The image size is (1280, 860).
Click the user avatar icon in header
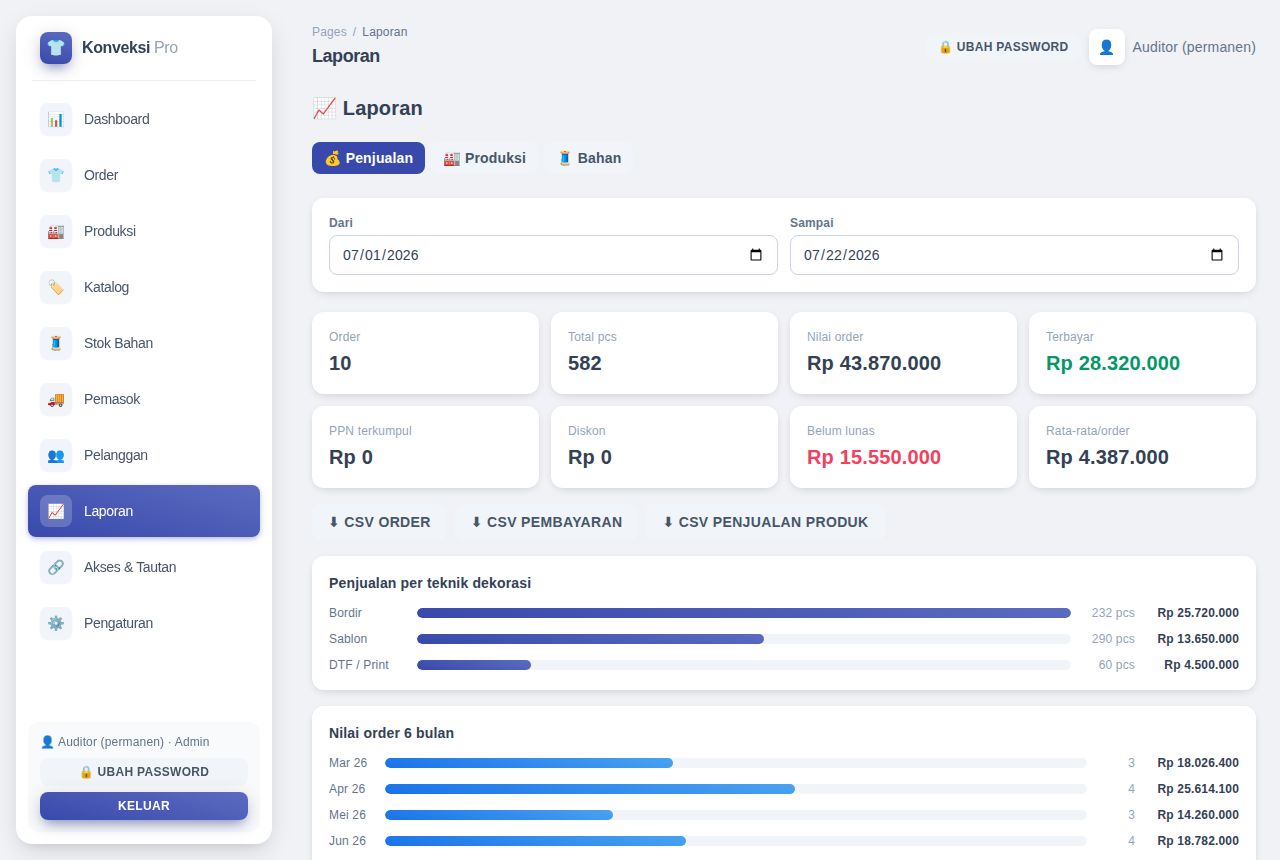point(1107,47)
